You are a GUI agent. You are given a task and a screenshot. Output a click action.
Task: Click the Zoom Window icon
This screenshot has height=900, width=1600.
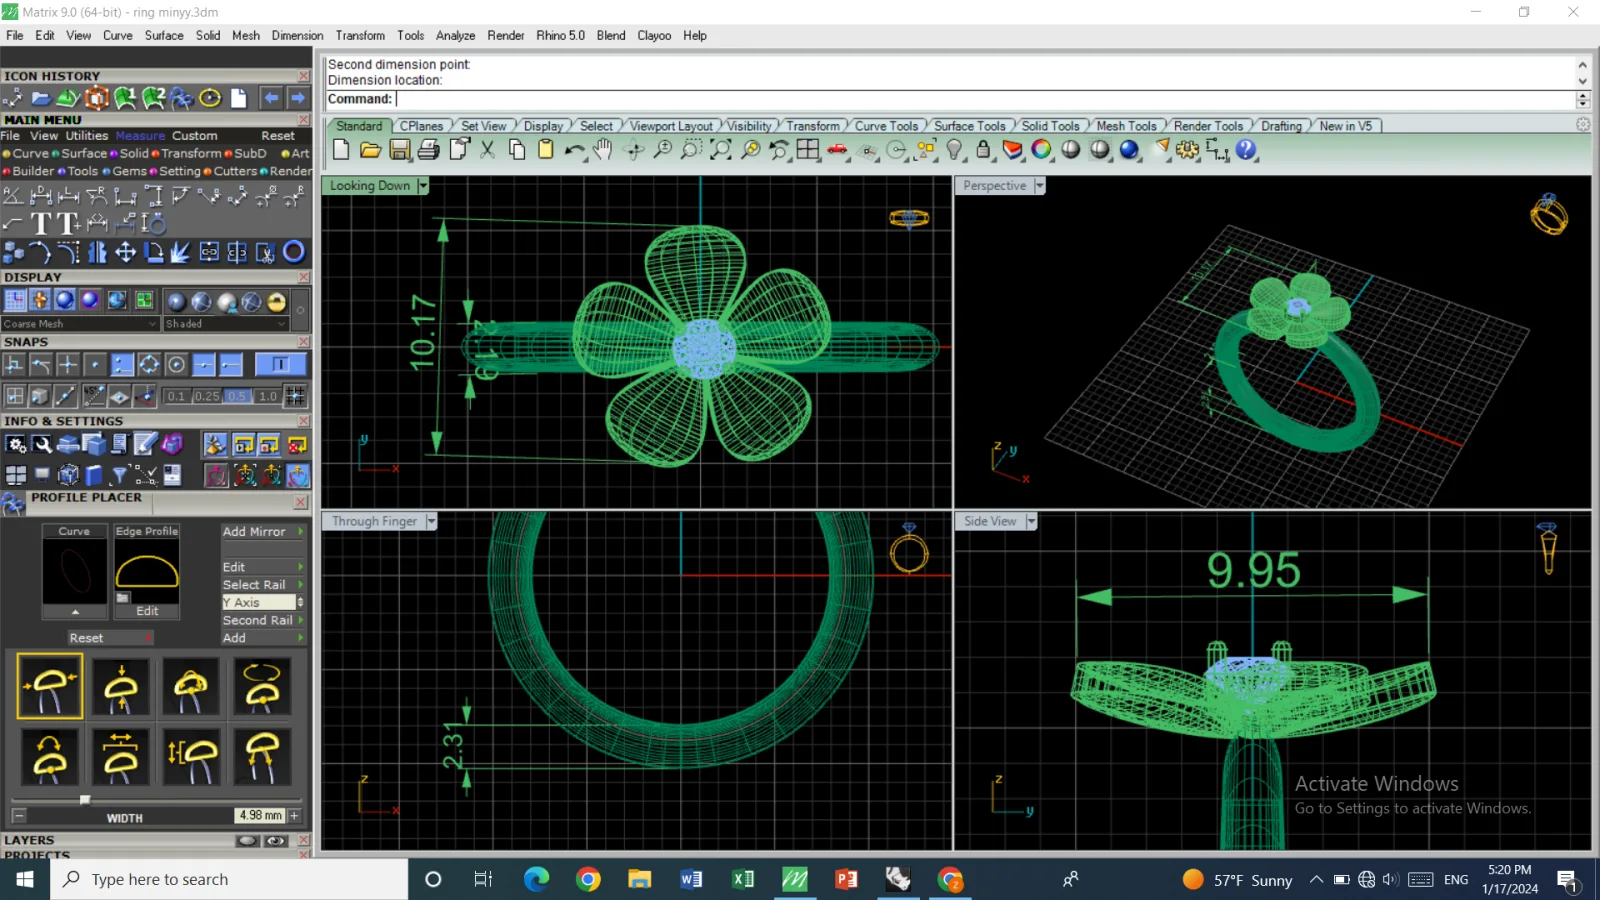[691, 150]
